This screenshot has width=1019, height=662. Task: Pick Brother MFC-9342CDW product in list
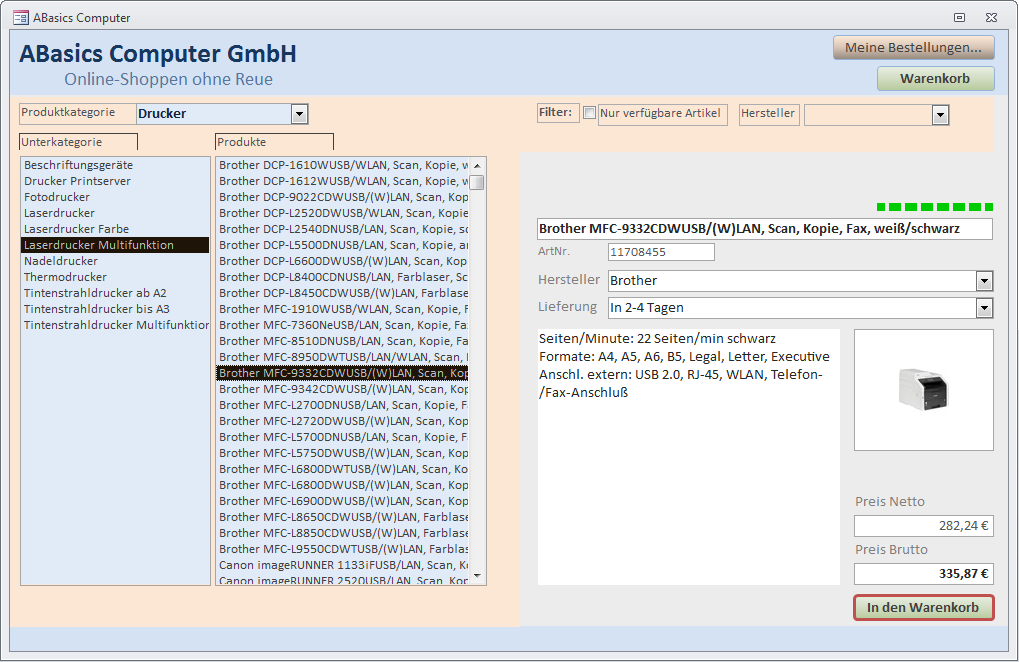343,389
